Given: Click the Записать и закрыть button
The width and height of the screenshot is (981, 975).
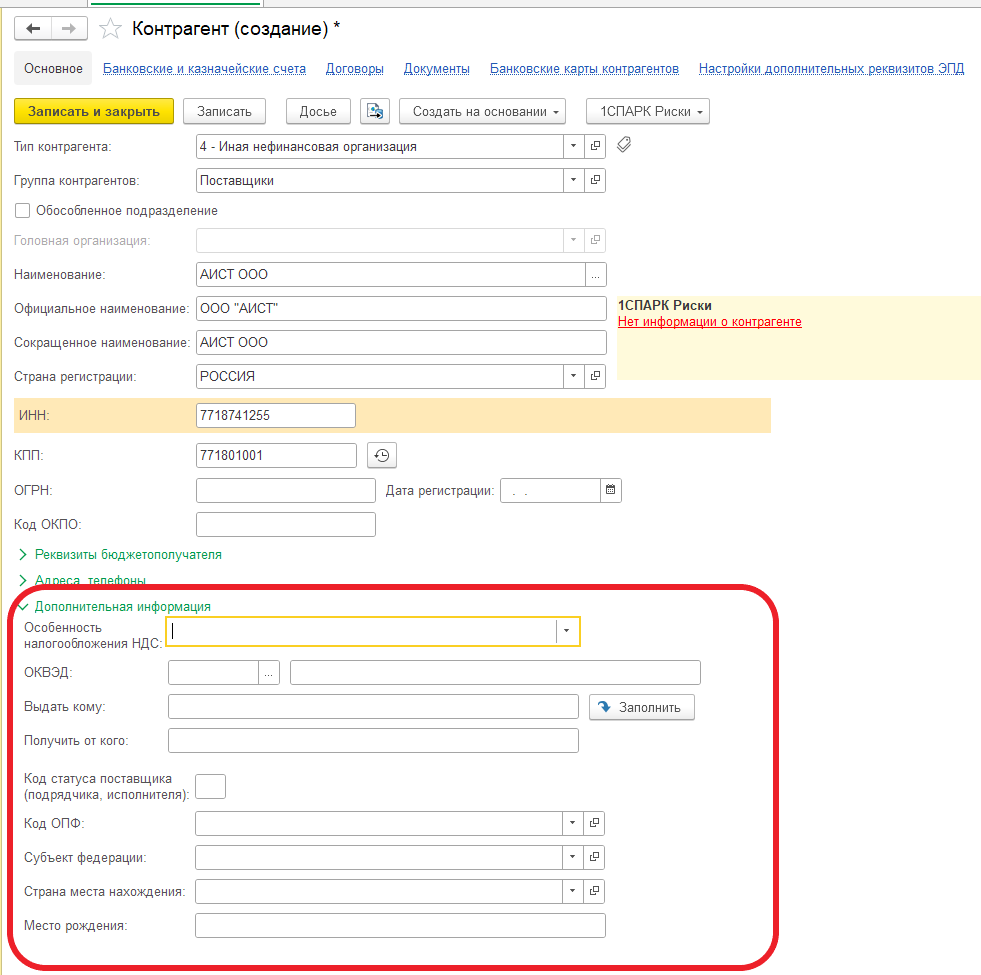Looking at the screenshot, I should (x=94, y=111).
